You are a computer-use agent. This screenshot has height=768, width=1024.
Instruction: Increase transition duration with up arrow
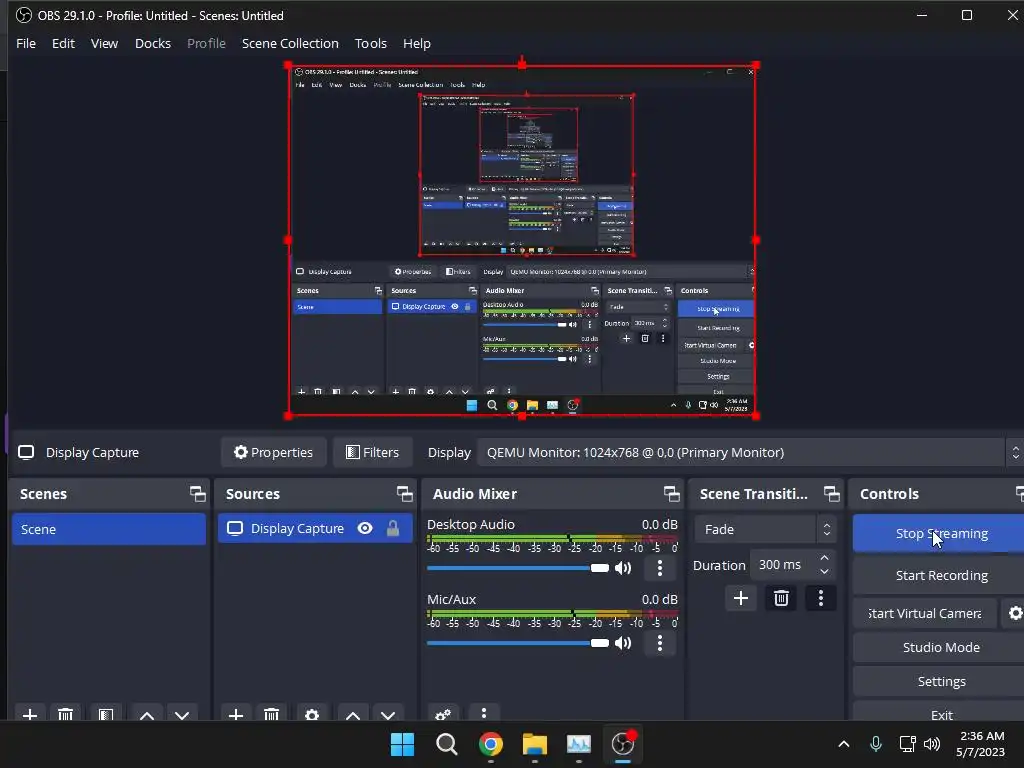(x=825, y=558)
